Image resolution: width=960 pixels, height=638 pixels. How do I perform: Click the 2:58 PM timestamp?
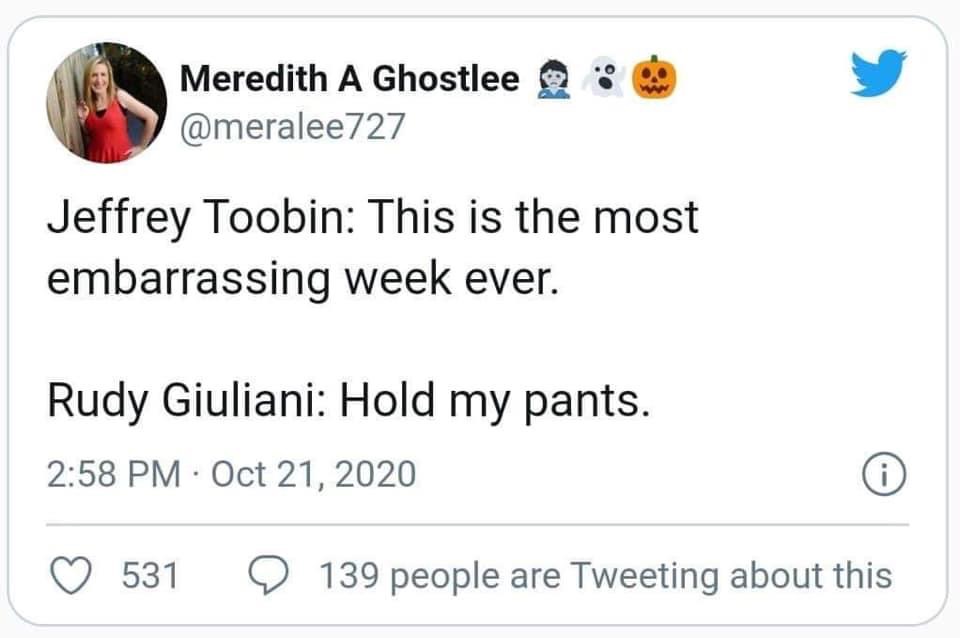coord(113,472)
